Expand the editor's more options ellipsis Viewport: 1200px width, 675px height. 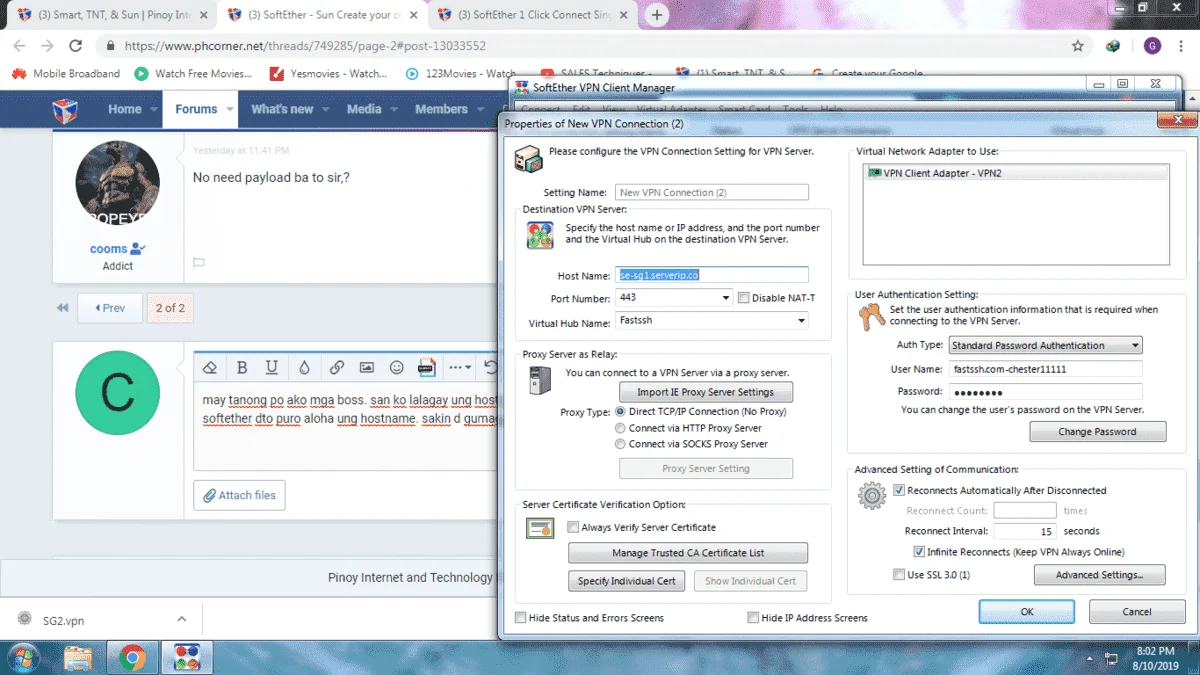coord(460,368)
